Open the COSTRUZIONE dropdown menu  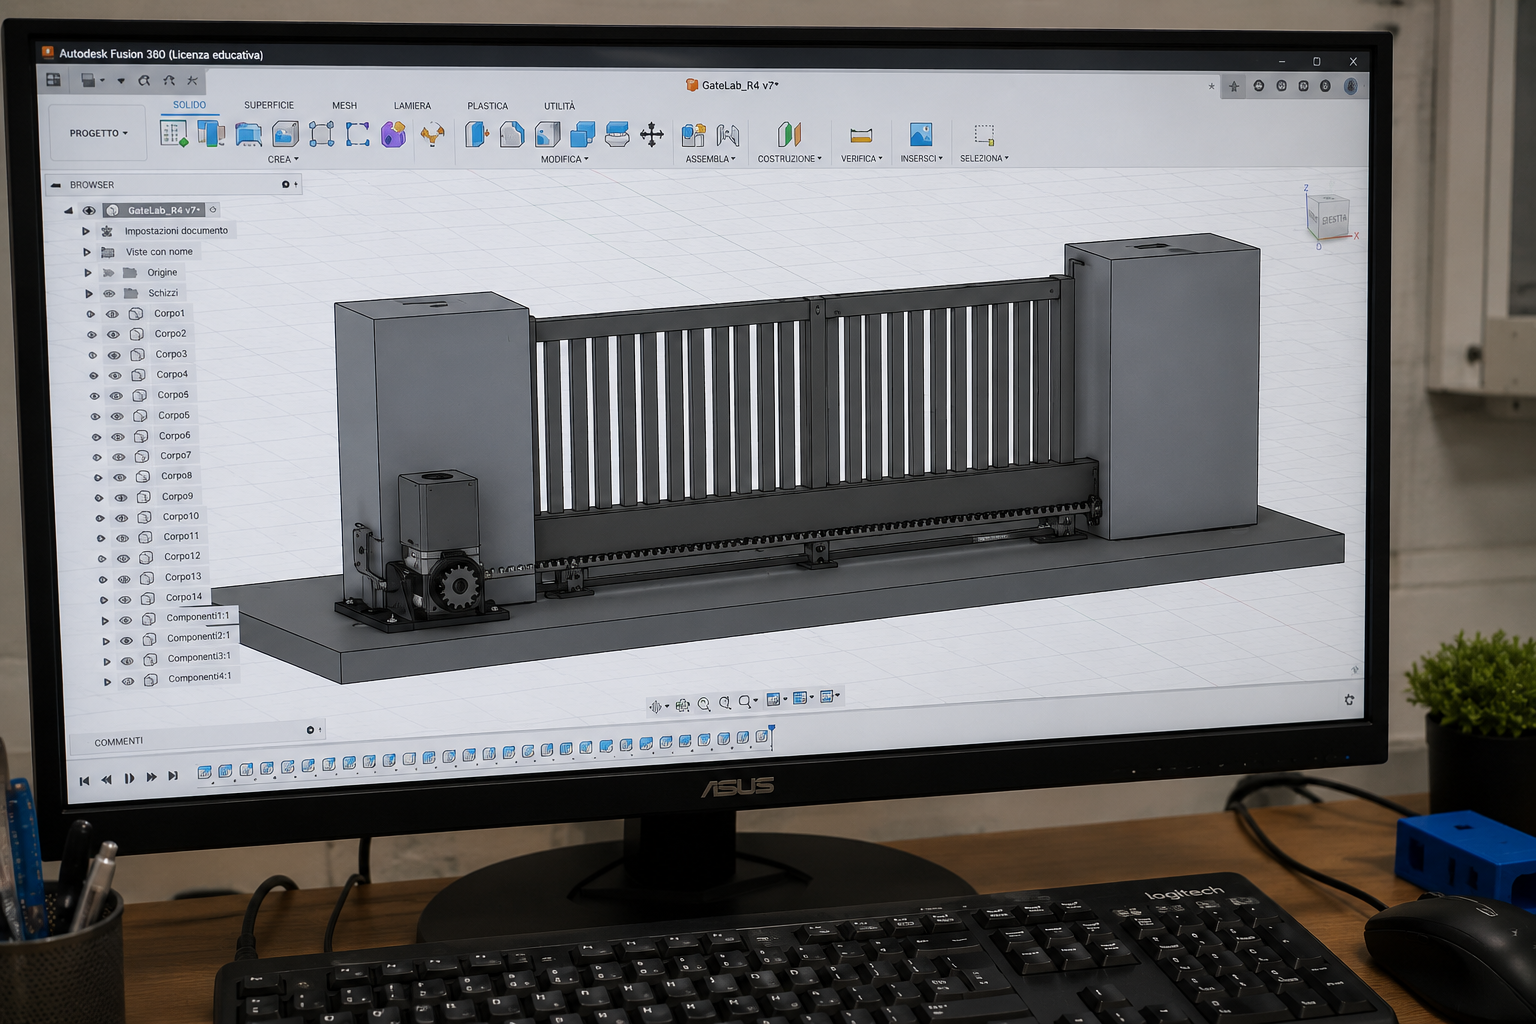(790, 158)
